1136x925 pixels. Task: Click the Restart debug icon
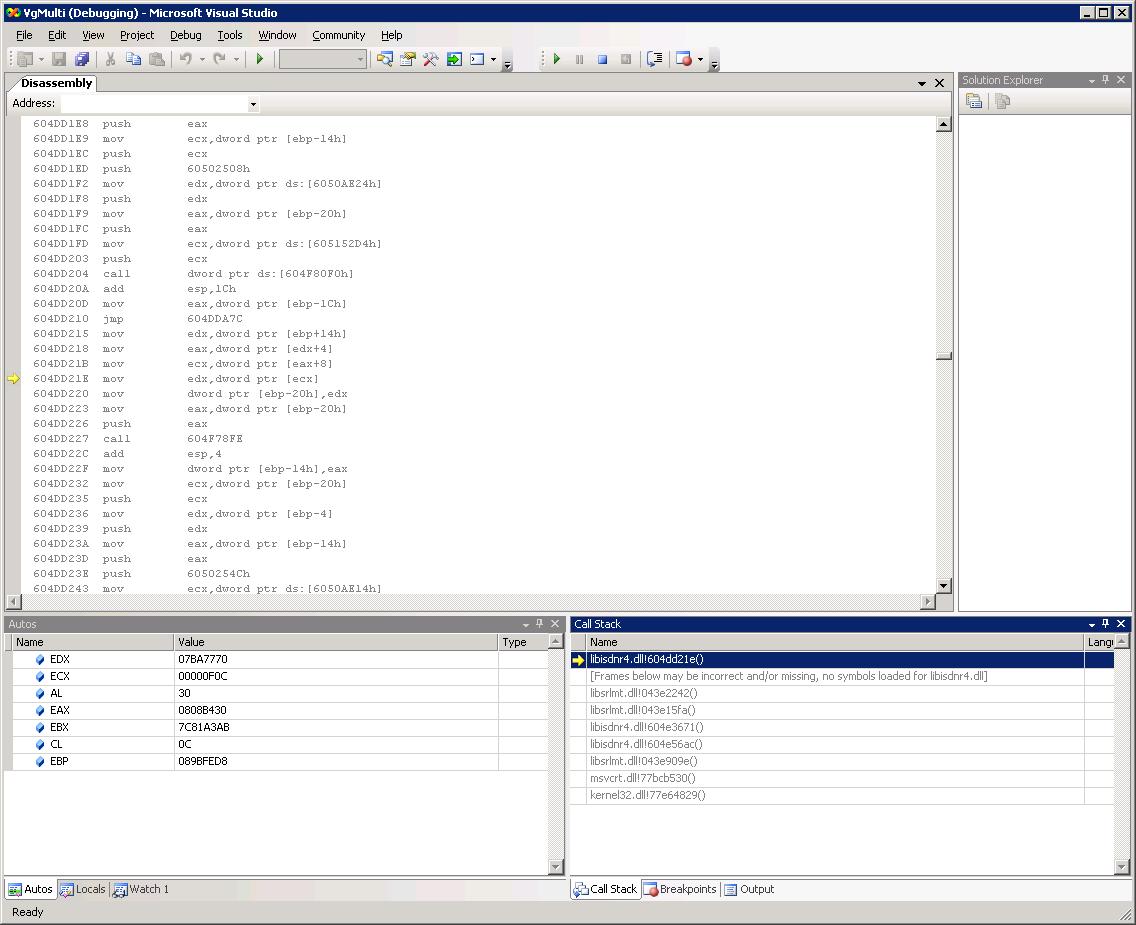pos(626,59)
